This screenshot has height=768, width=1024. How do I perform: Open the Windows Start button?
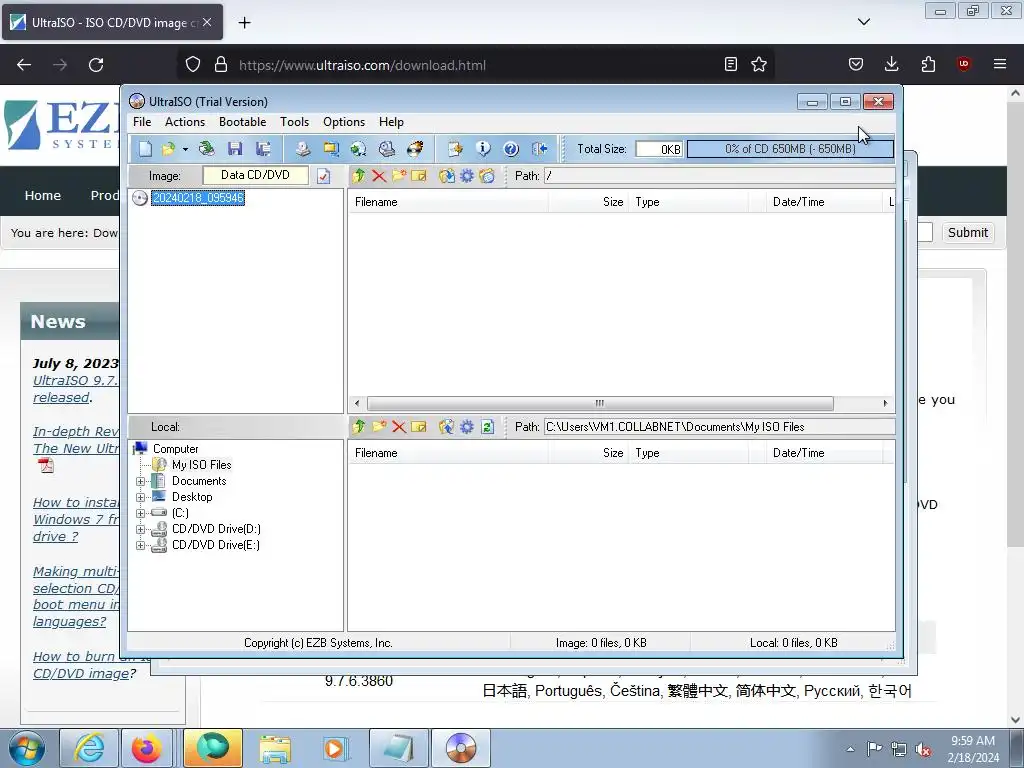(x=27, y=748)
